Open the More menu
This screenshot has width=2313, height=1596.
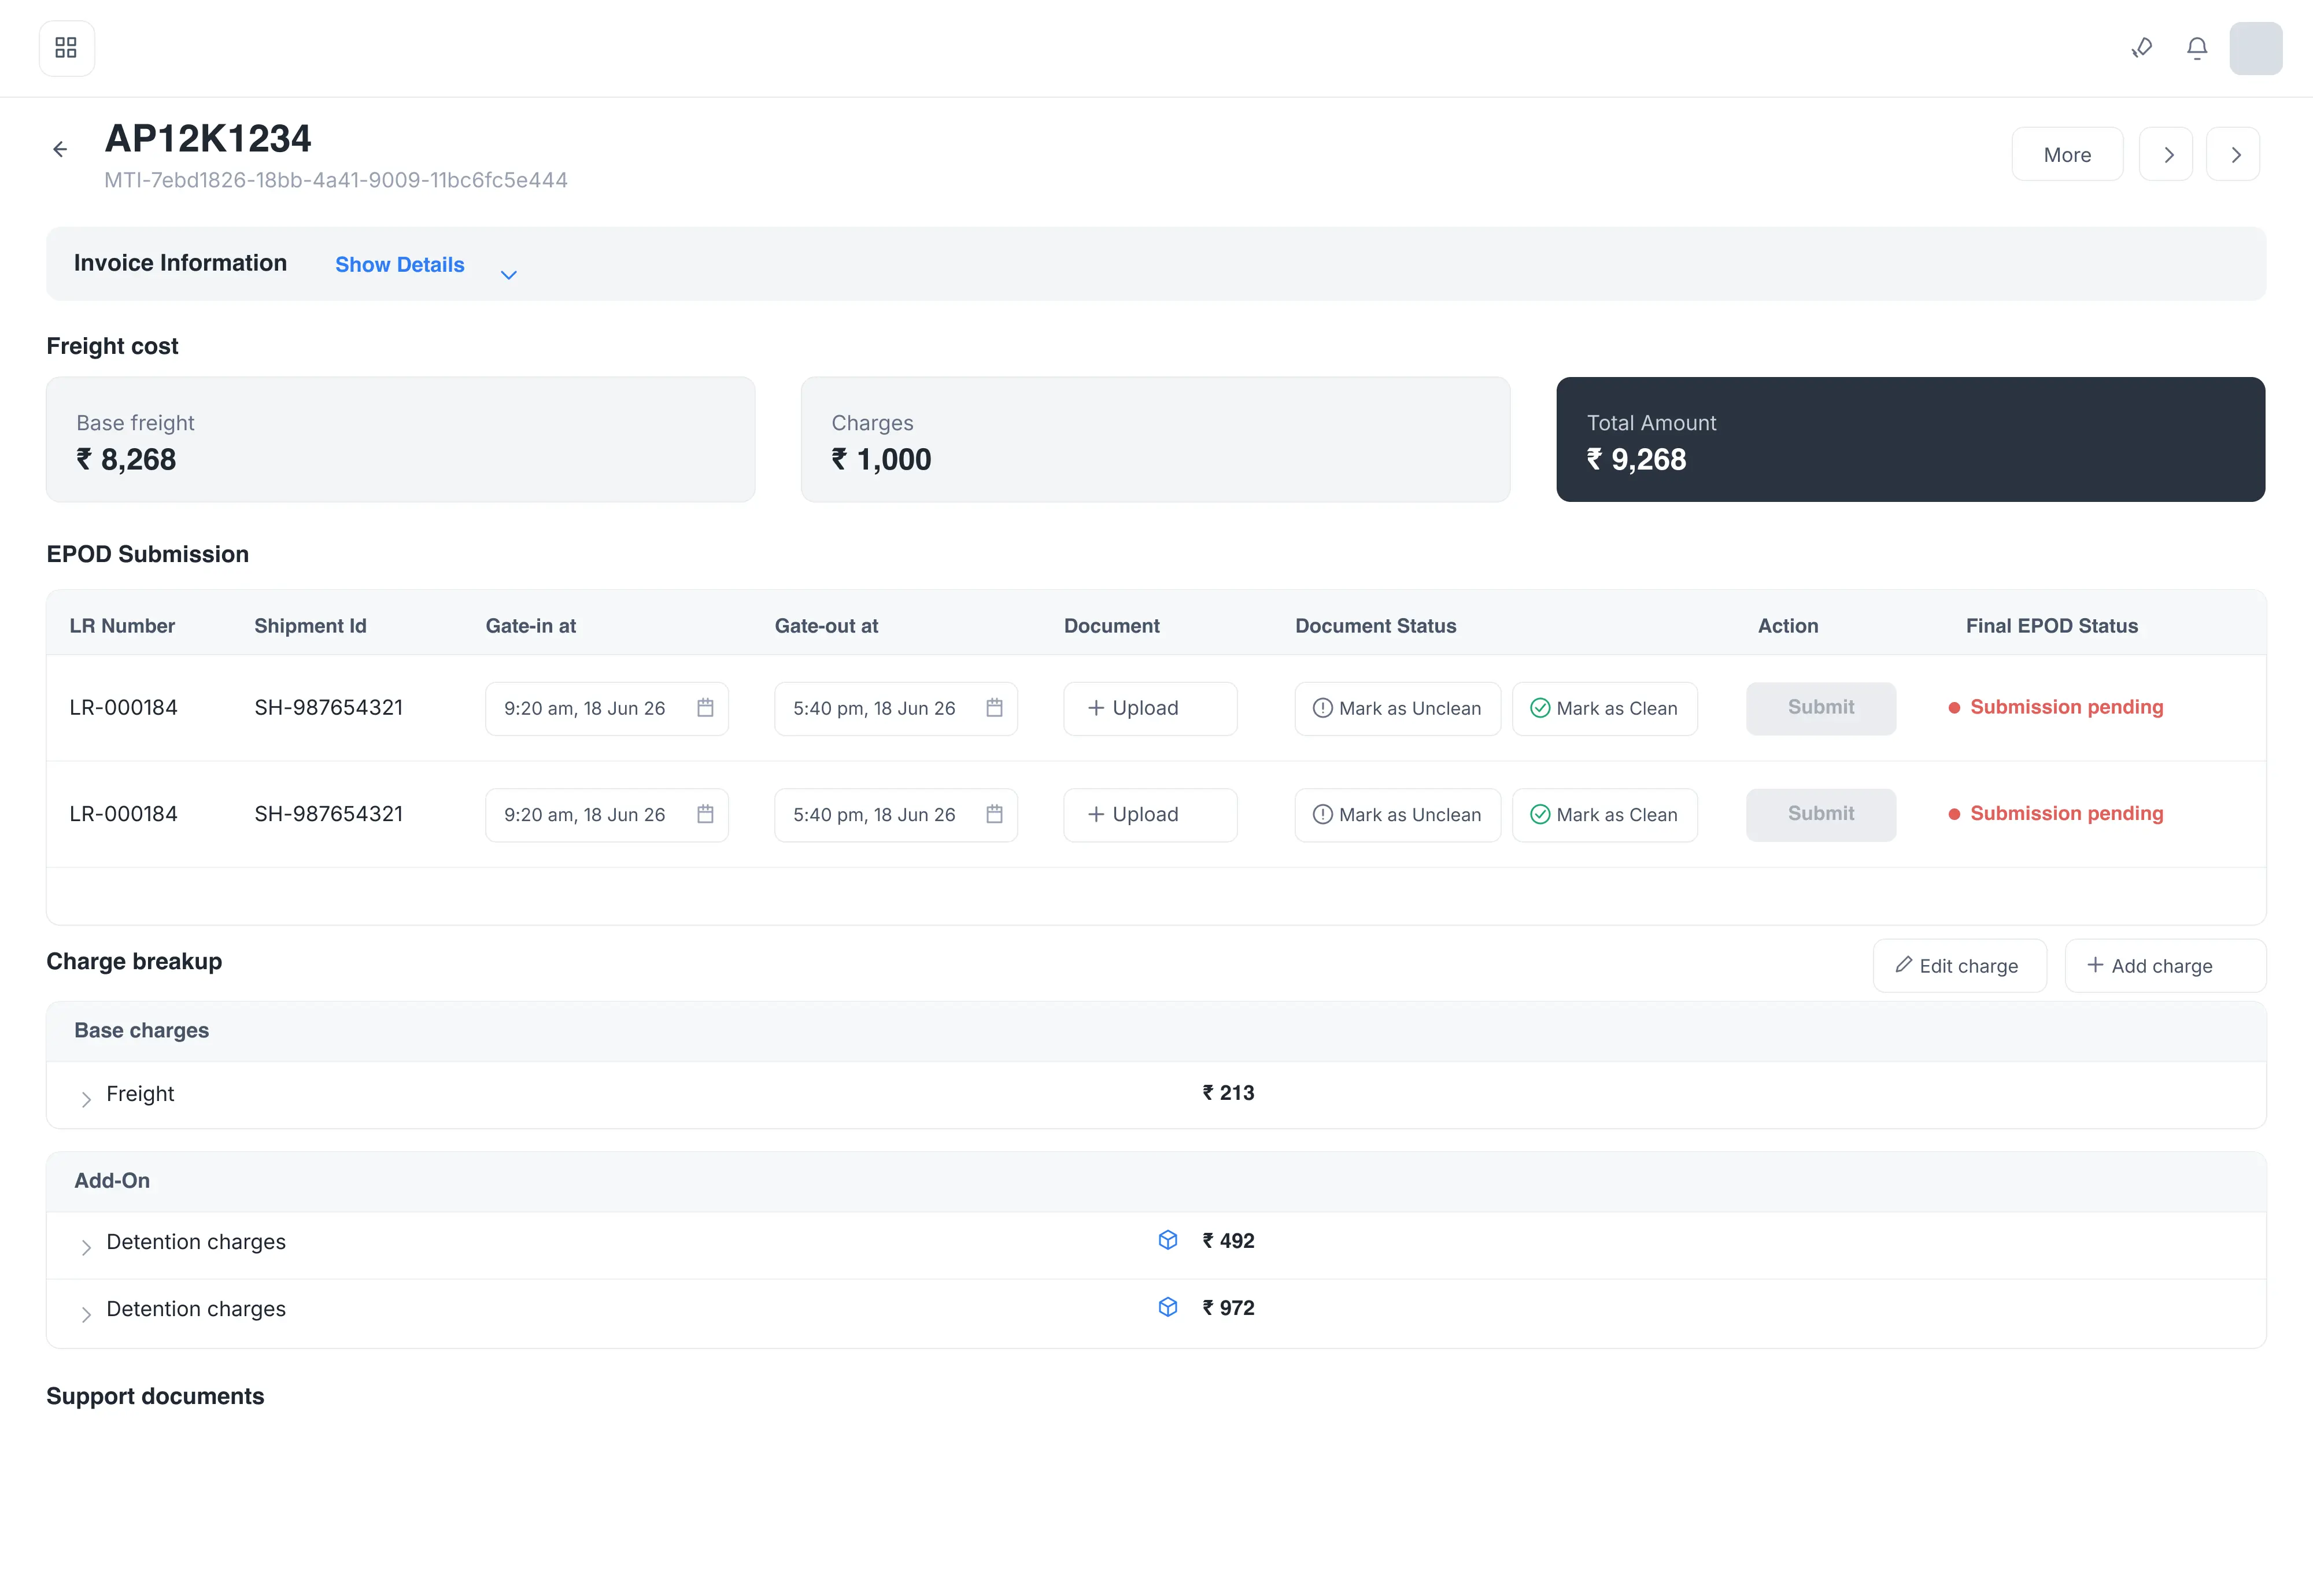(2067, 154)
